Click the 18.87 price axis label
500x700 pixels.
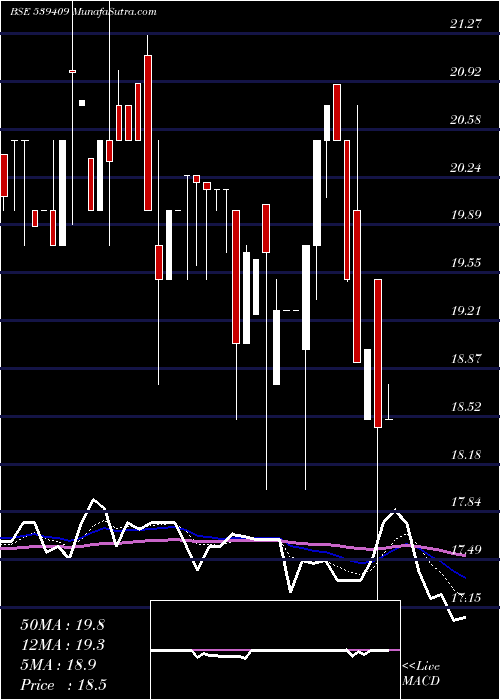click(466, 358)
